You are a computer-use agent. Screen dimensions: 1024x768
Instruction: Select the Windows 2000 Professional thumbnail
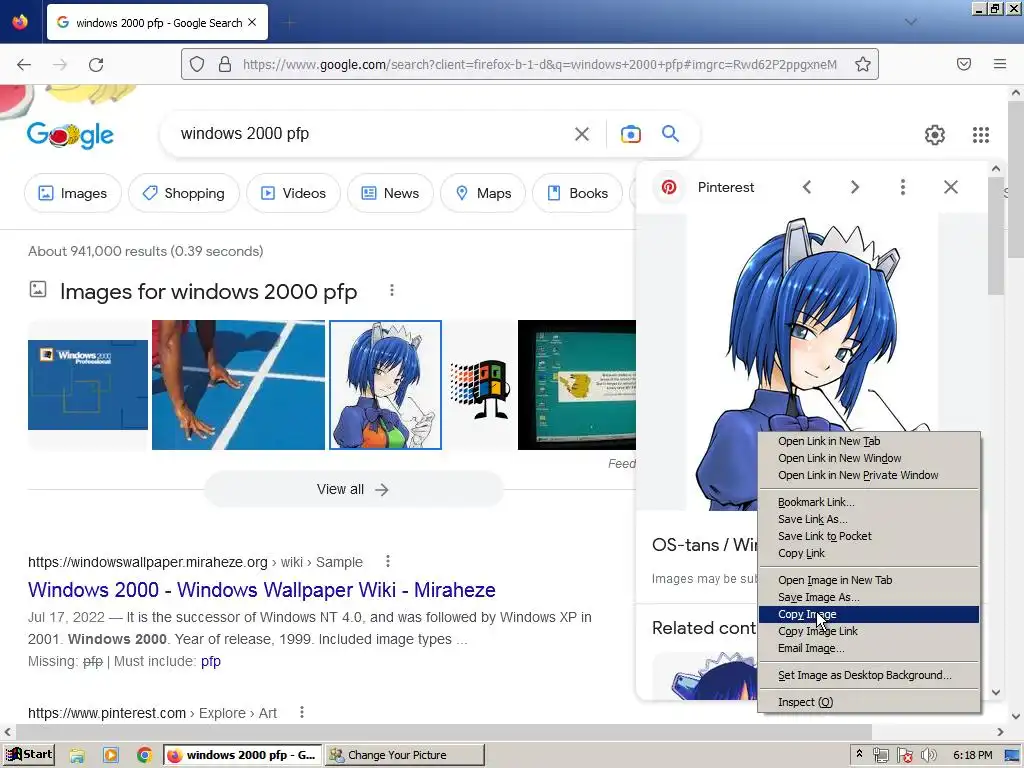click(x=88, y=385)
